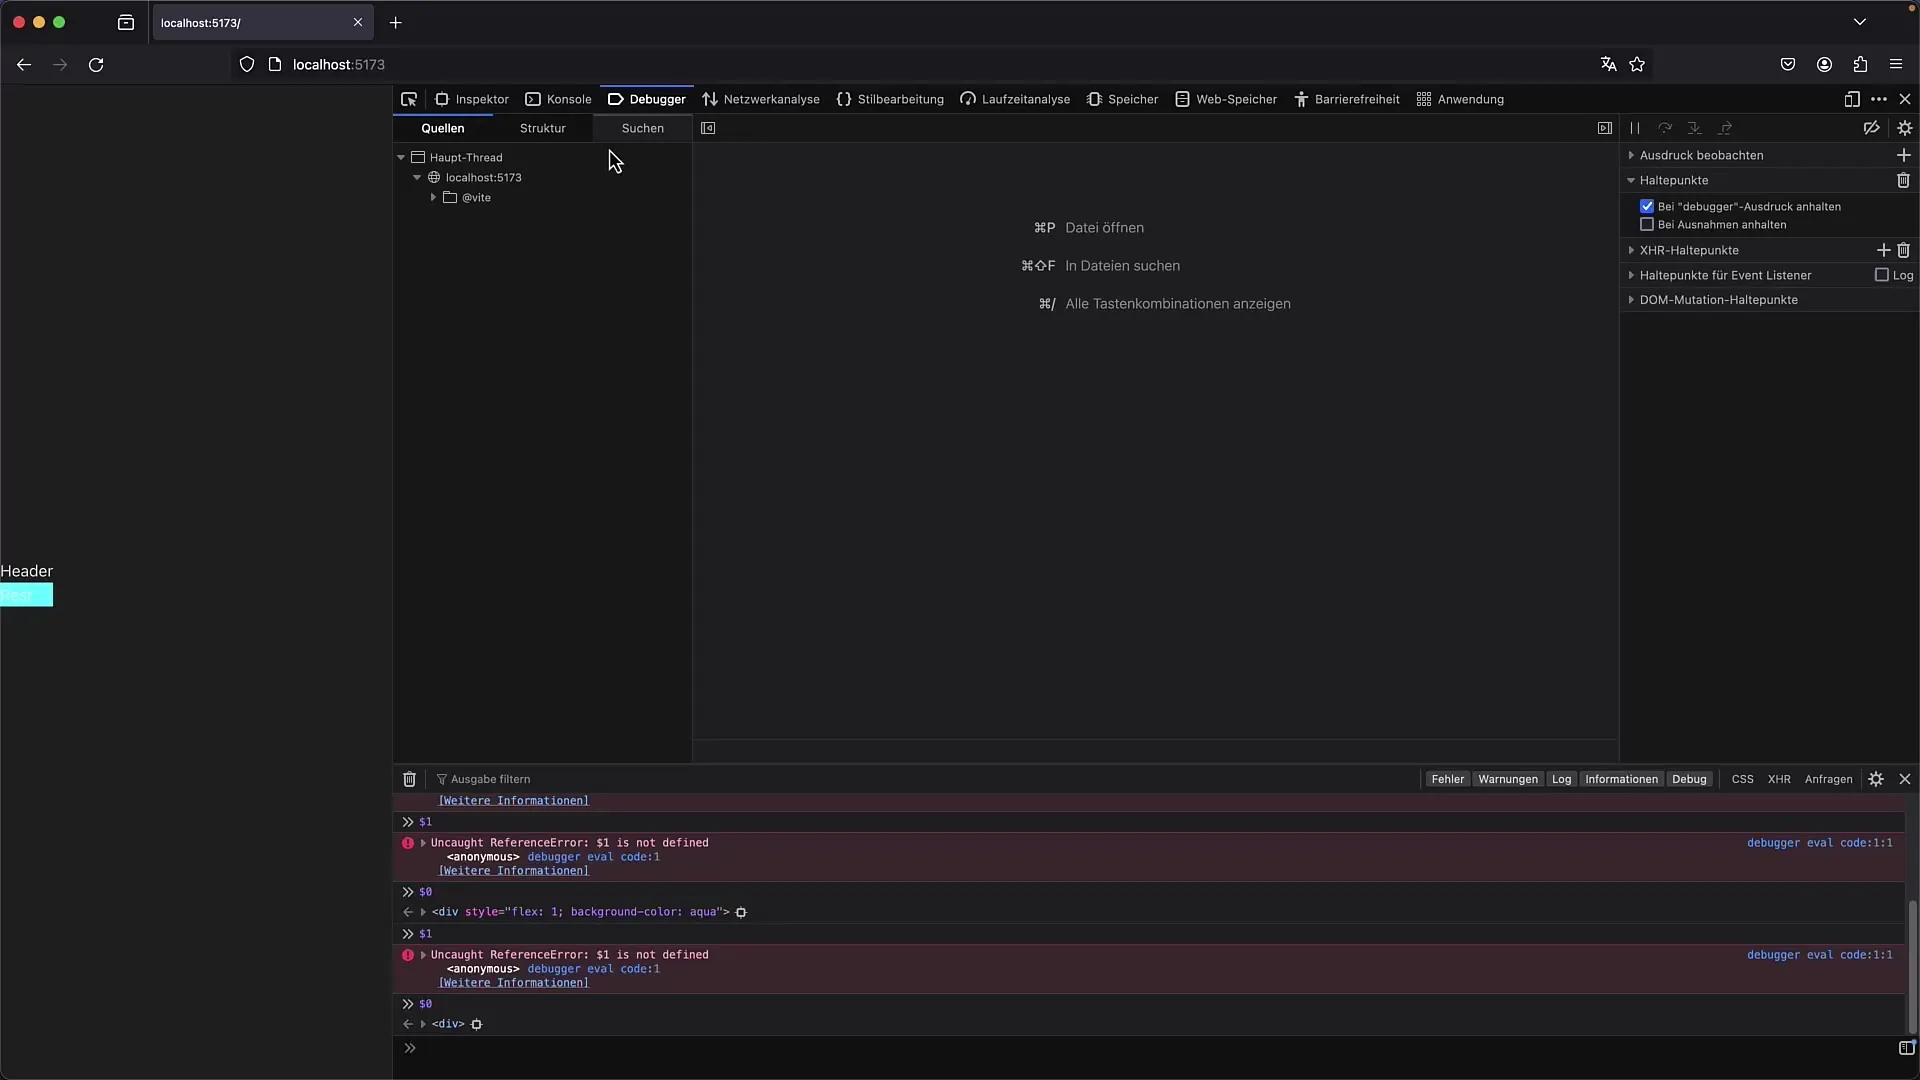Click the step out icon

point(1725,128)
